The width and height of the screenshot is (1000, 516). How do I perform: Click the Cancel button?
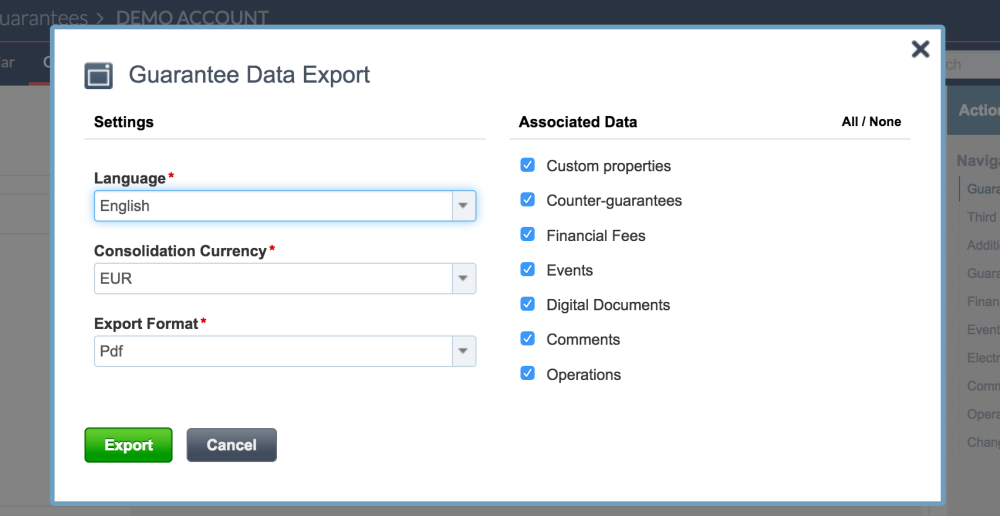pyautogui.click(x=232, y=445)
